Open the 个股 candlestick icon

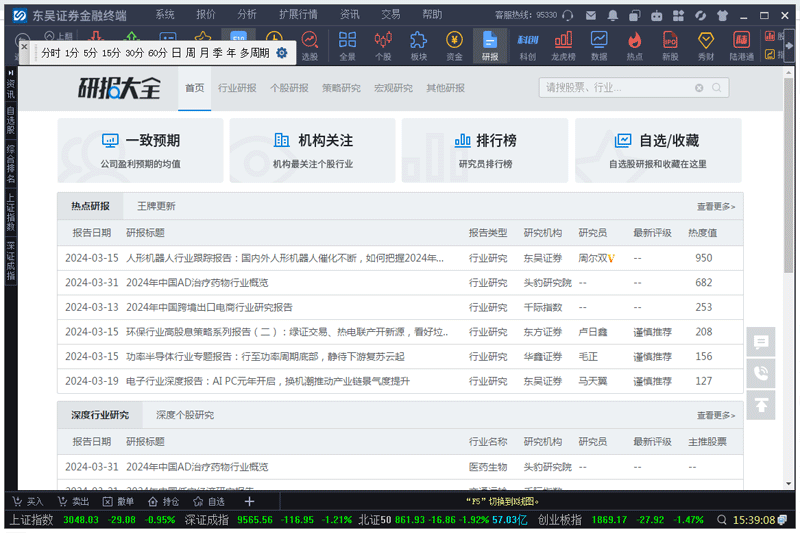pos(382,45)
